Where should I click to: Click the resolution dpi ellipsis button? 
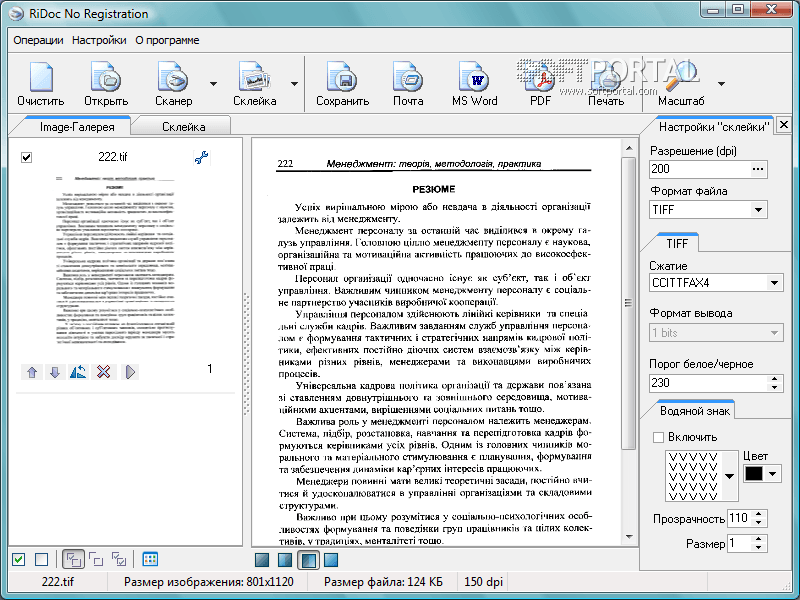click(x=758, y=169)
